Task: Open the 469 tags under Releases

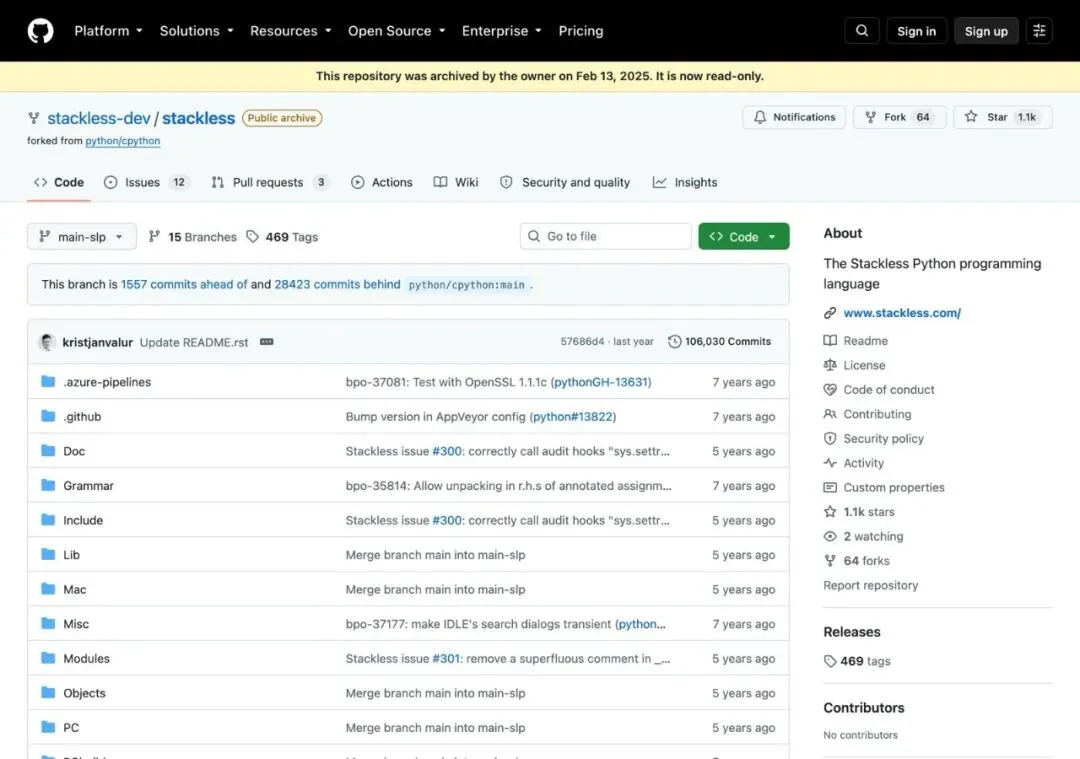Action: [857, 661]
